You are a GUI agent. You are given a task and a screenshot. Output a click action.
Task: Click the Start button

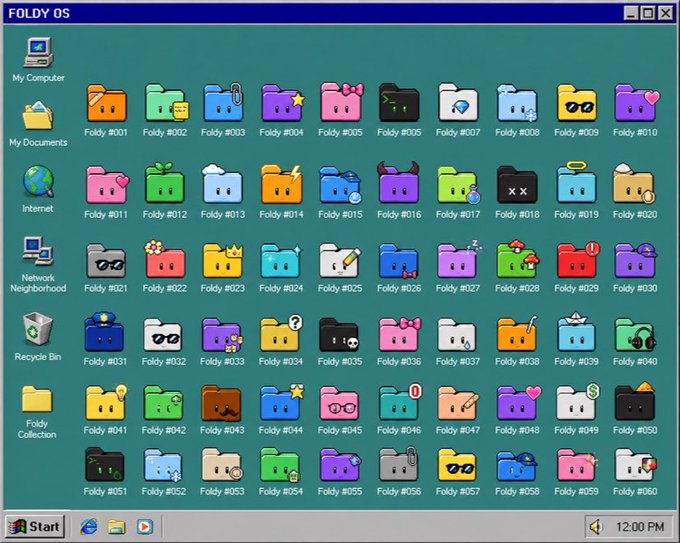(35, 527)
